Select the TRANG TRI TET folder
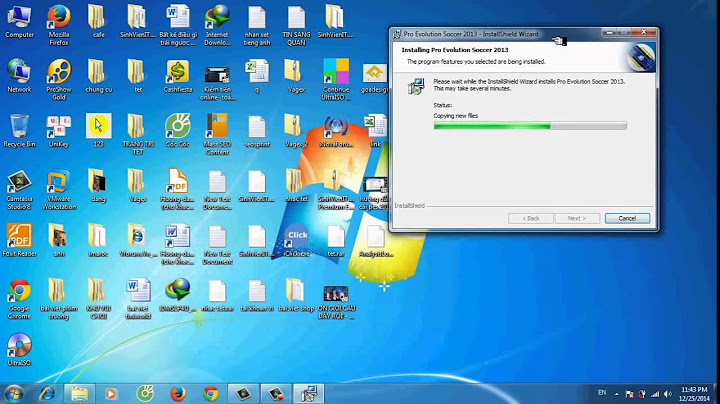720x404 pixels. 138,135
